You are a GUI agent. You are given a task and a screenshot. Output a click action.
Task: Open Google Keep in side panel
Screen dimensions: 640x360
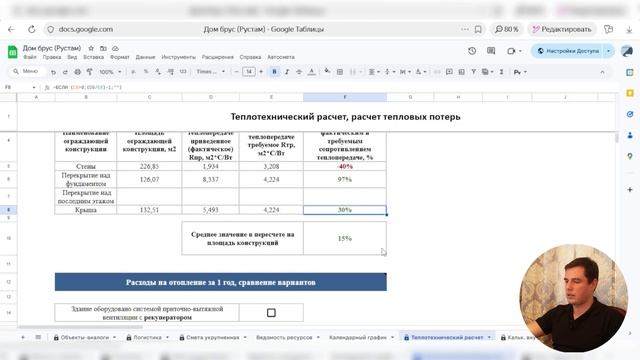click(630, 93)
